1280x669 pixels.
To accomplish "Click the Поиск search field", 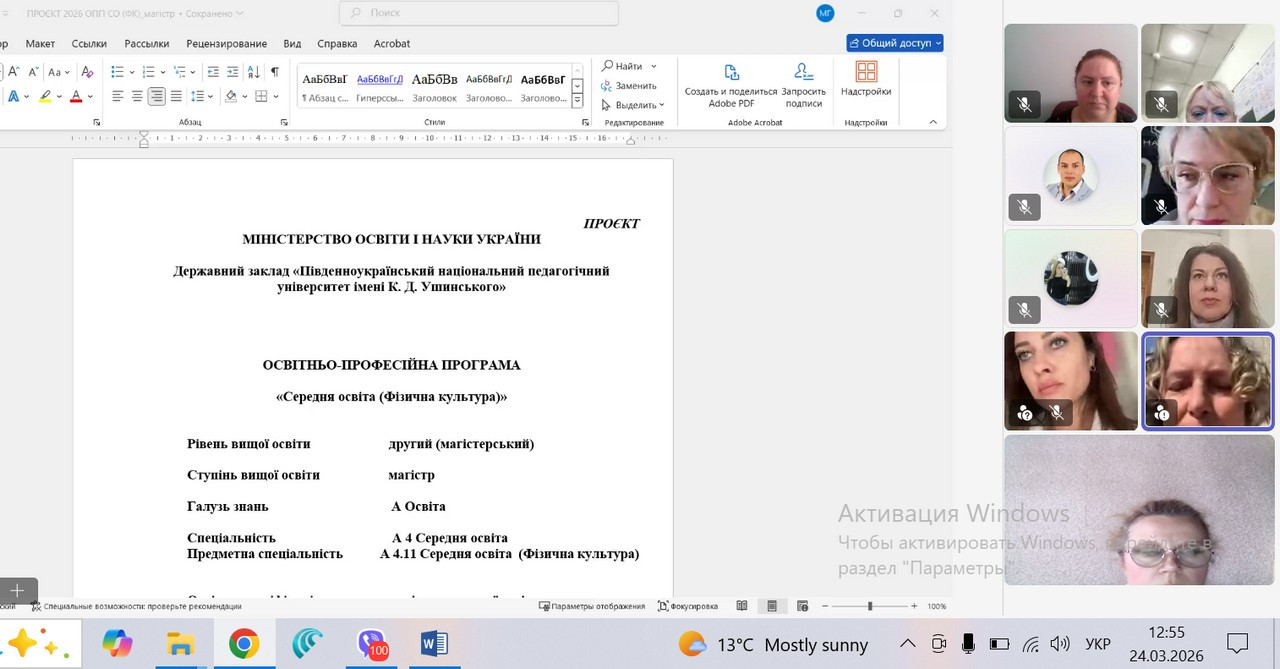I will [478, 13].
